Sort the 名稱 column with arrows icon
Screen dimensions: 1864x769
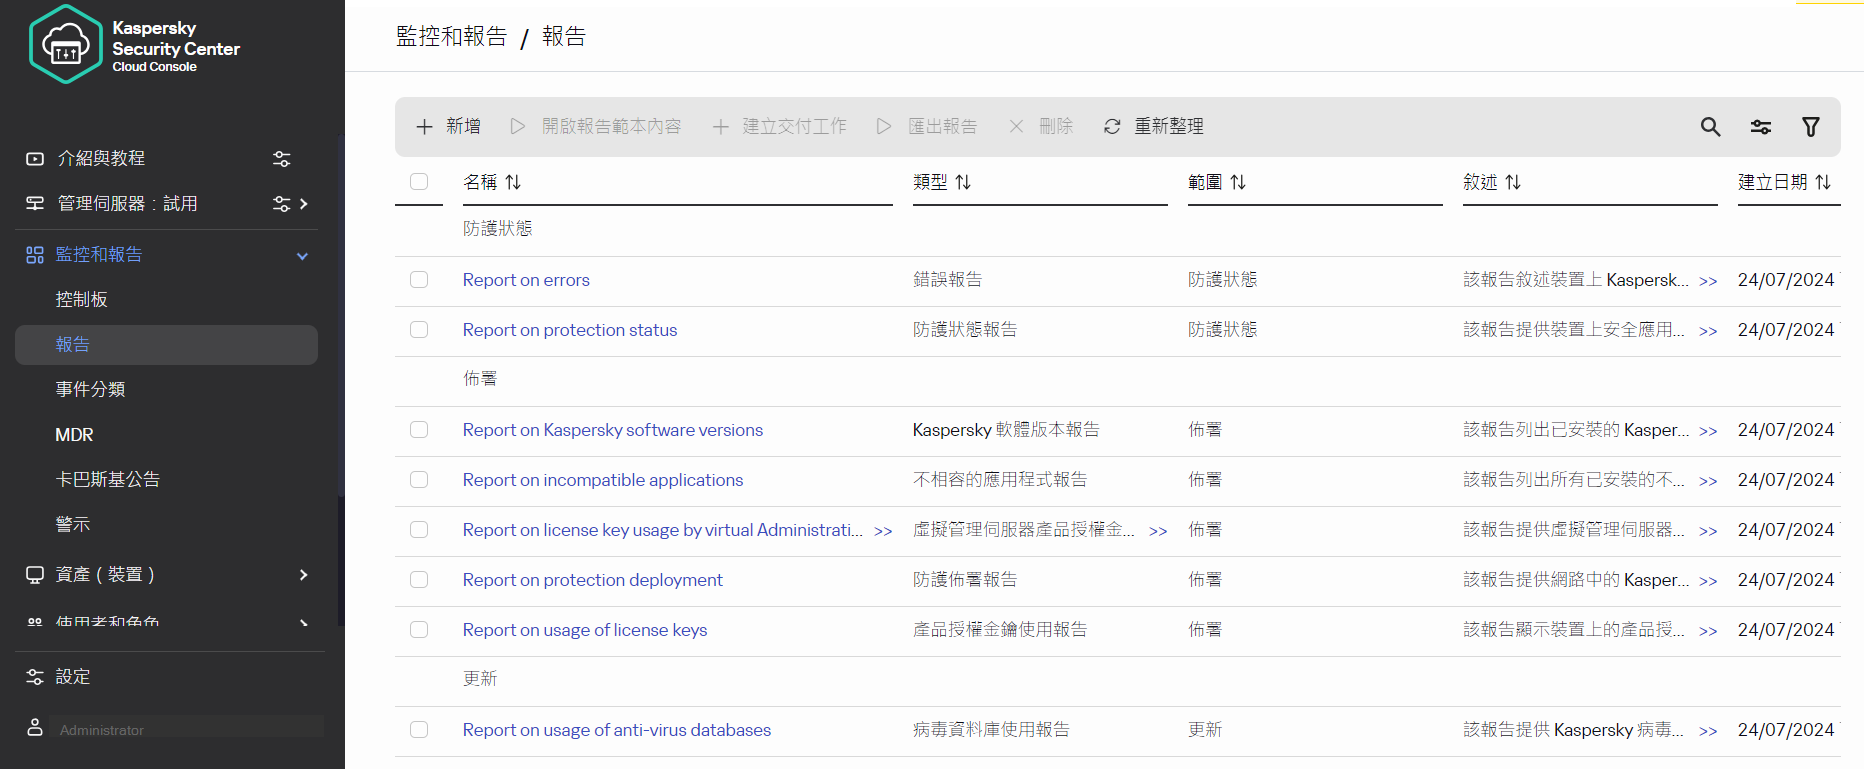513,182
